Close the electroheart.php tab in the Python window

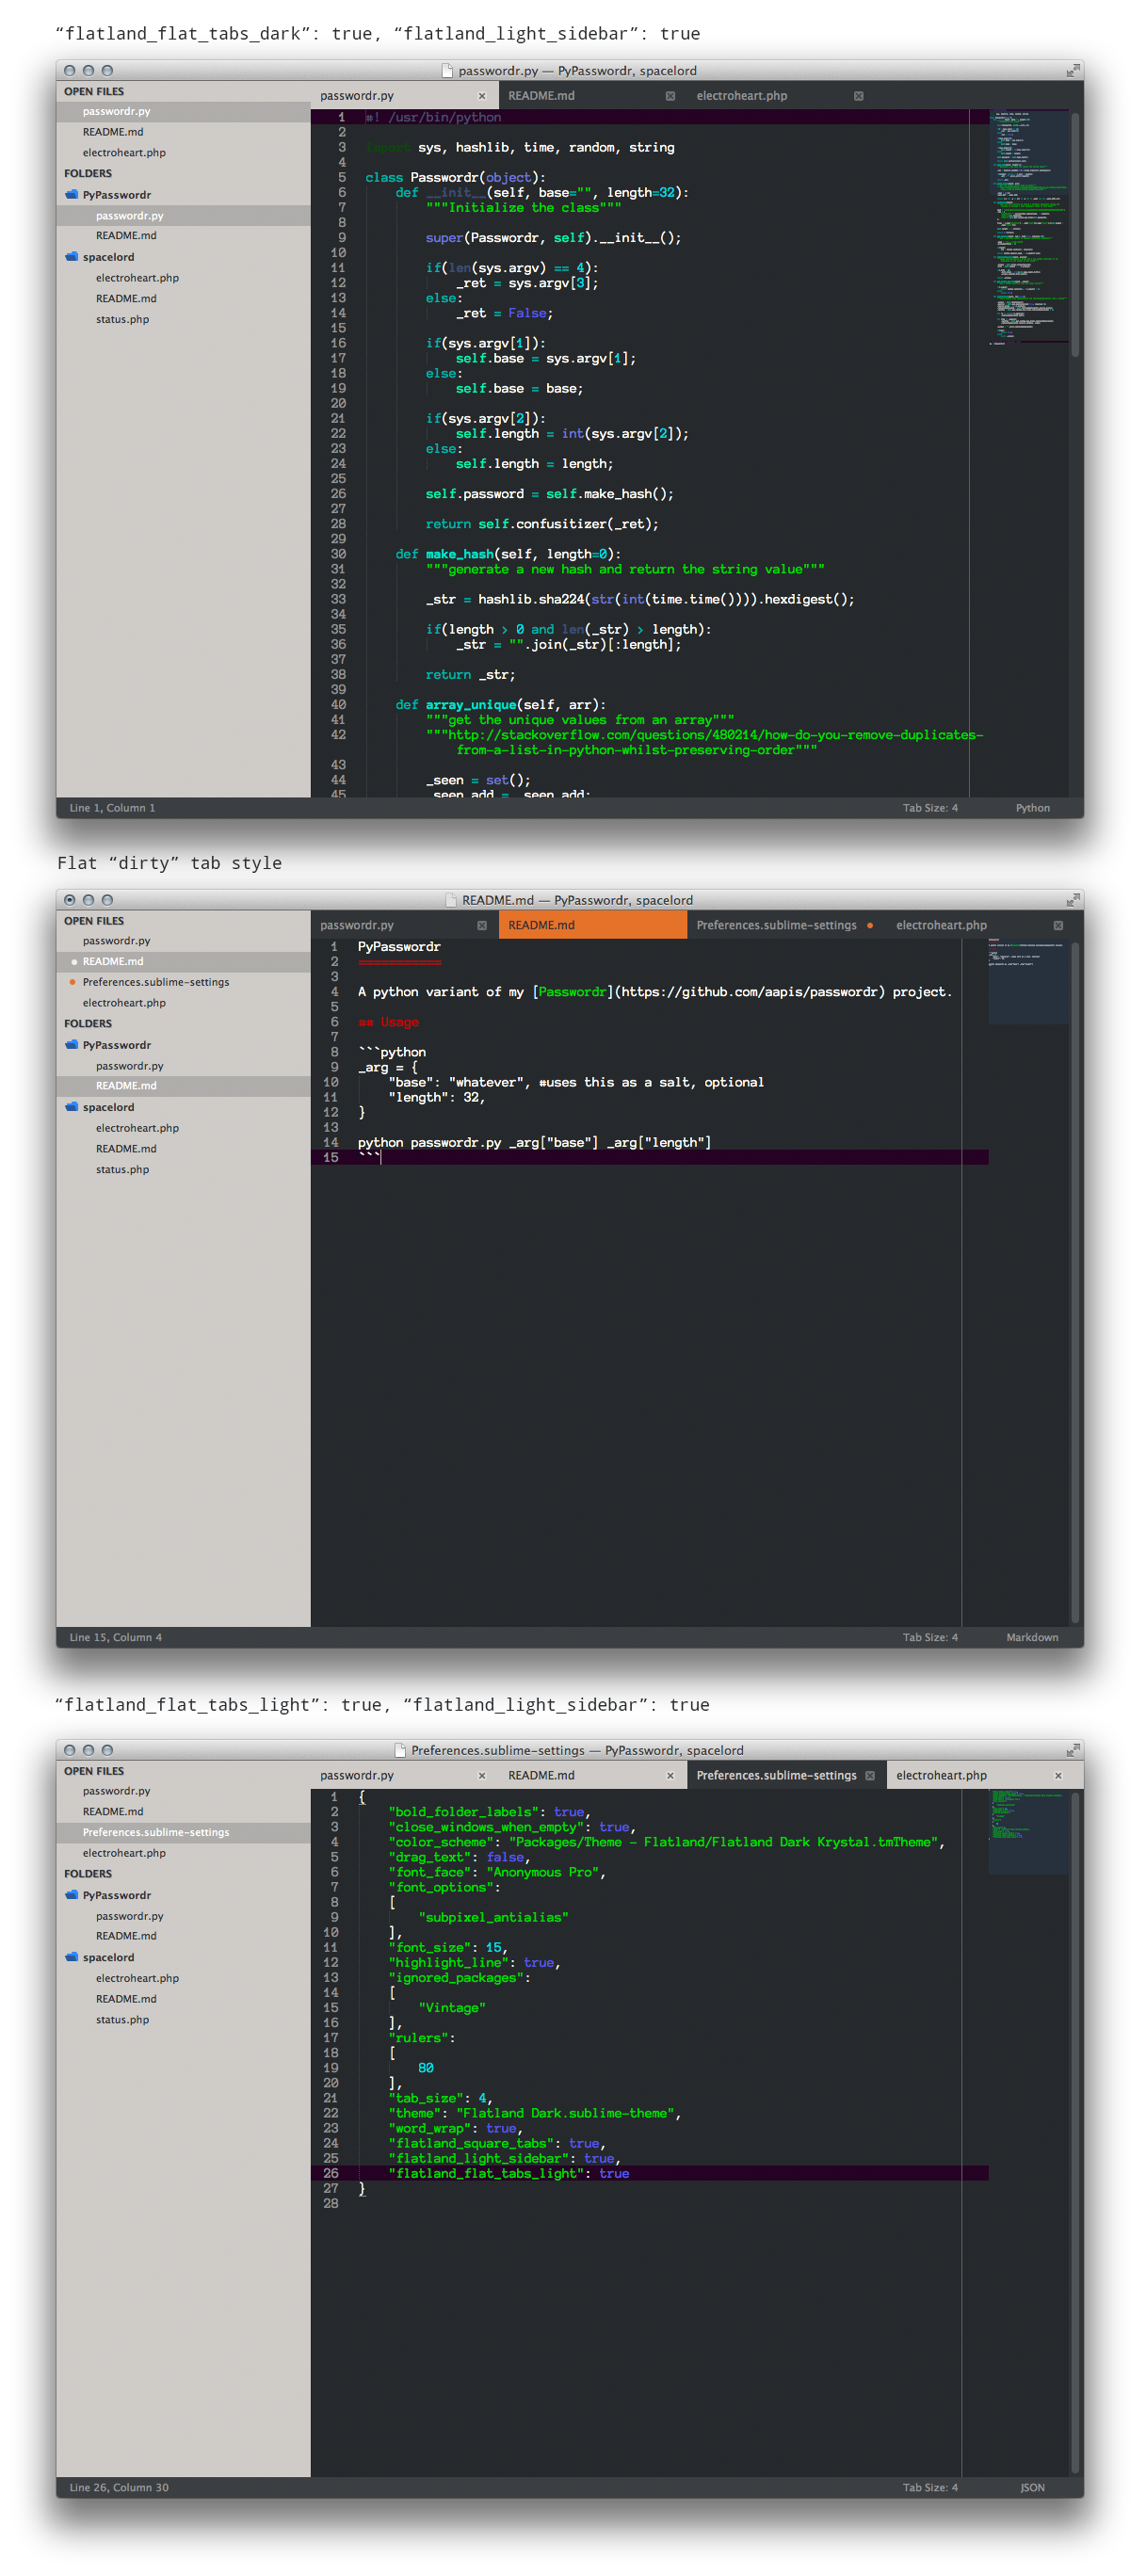858,96
